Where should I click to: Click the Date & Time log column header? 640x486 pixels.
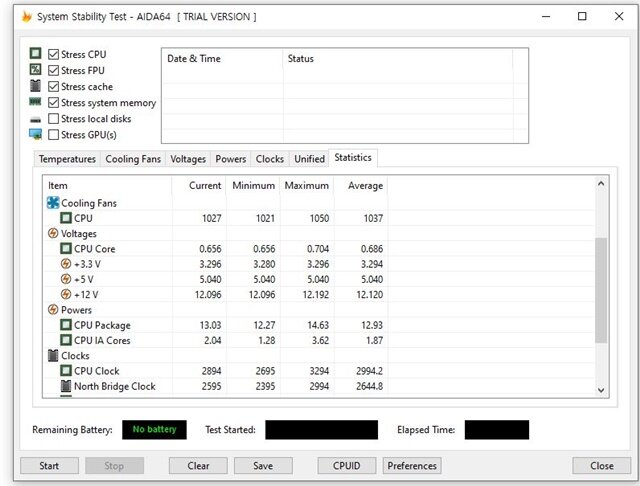coord(222,59)
